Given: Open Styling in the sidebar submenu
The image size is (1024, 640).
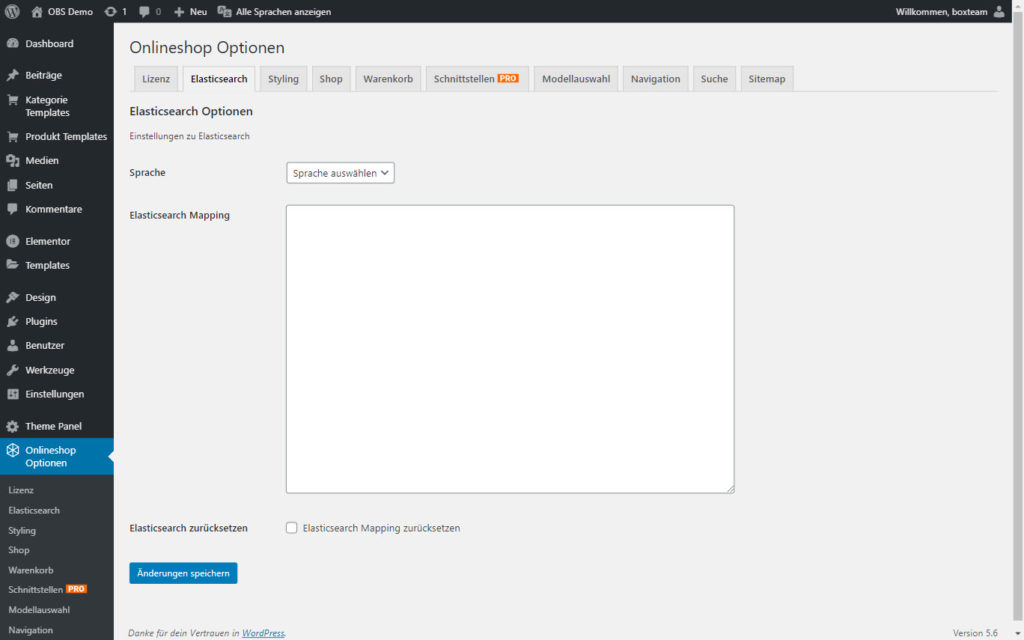Looking at the screenshot, I should [22, 530].
